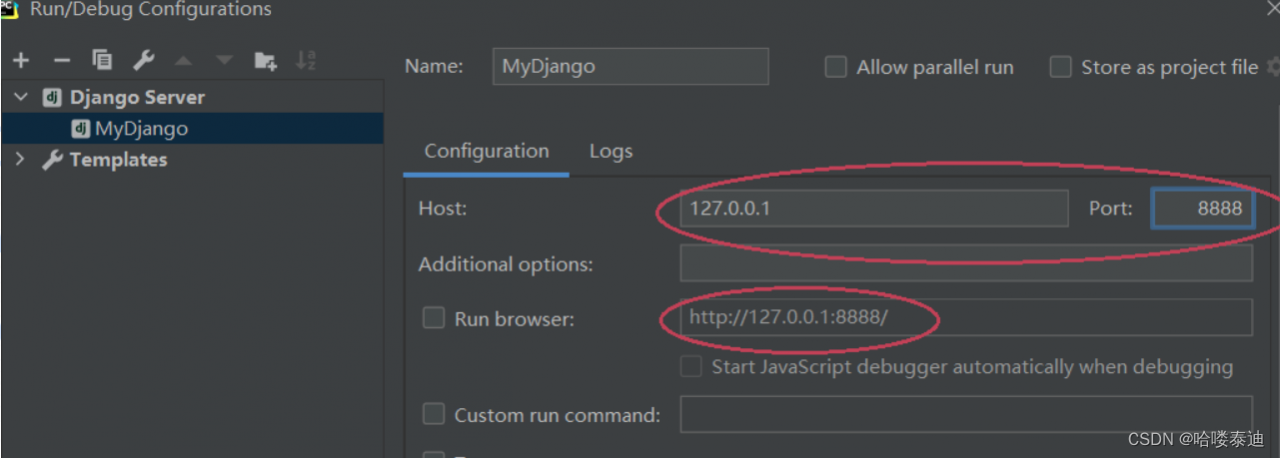Enable the Custom run command checkbox

pyautogui.click(x=434, y=414)
